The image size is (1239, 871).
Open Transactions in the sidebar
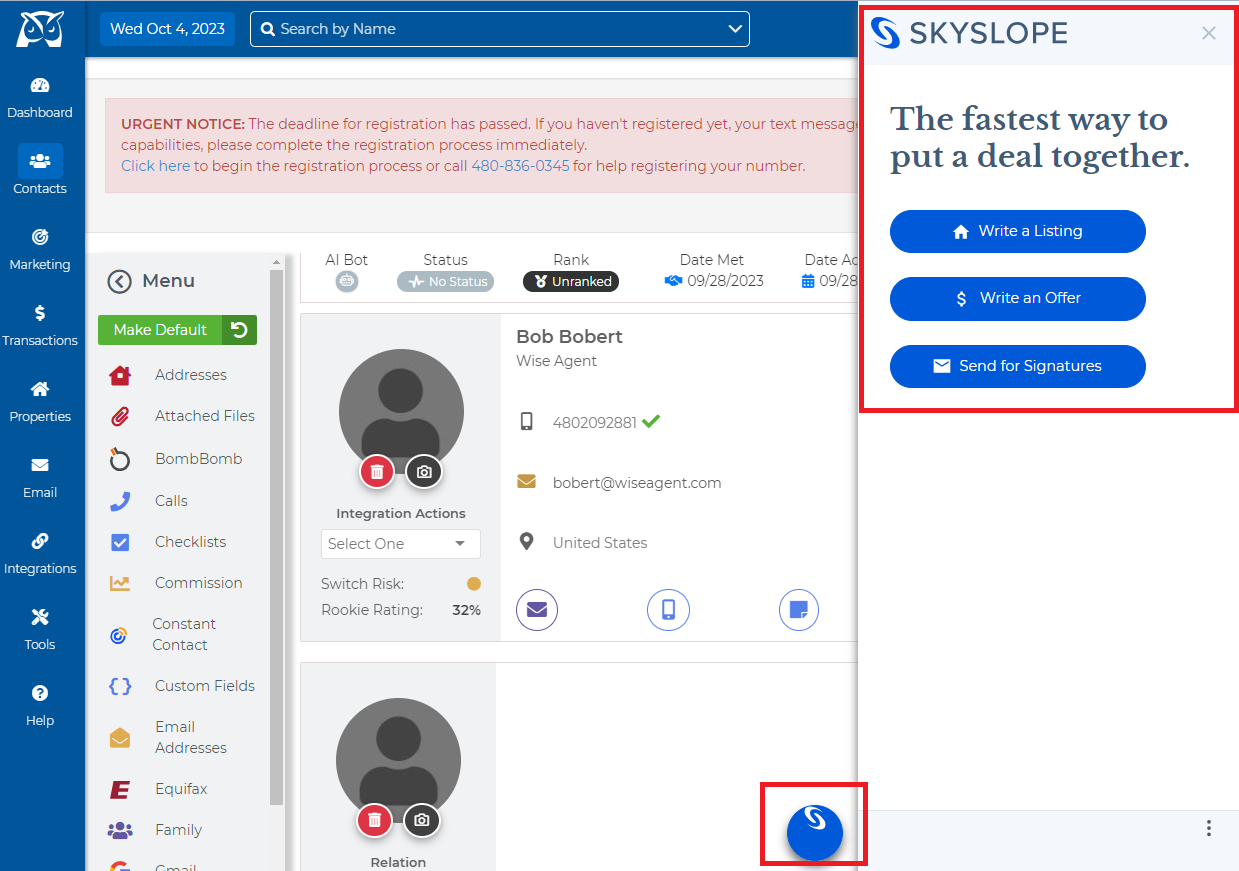pyautogui.click(x=40, y=326)
